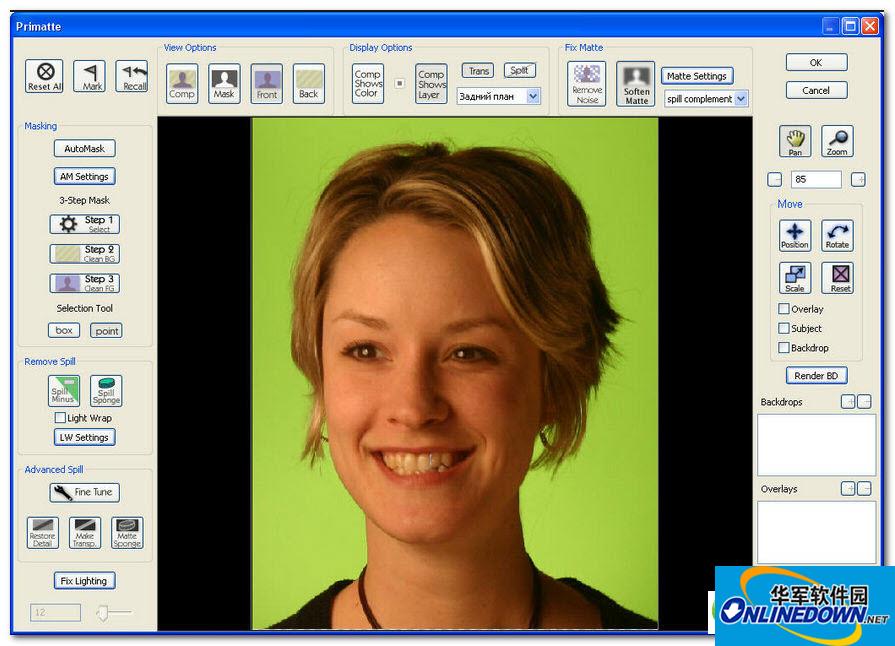Select Comp Shows Layer option
The width and height of the screenshot is (895, 646).
[431, 83]
